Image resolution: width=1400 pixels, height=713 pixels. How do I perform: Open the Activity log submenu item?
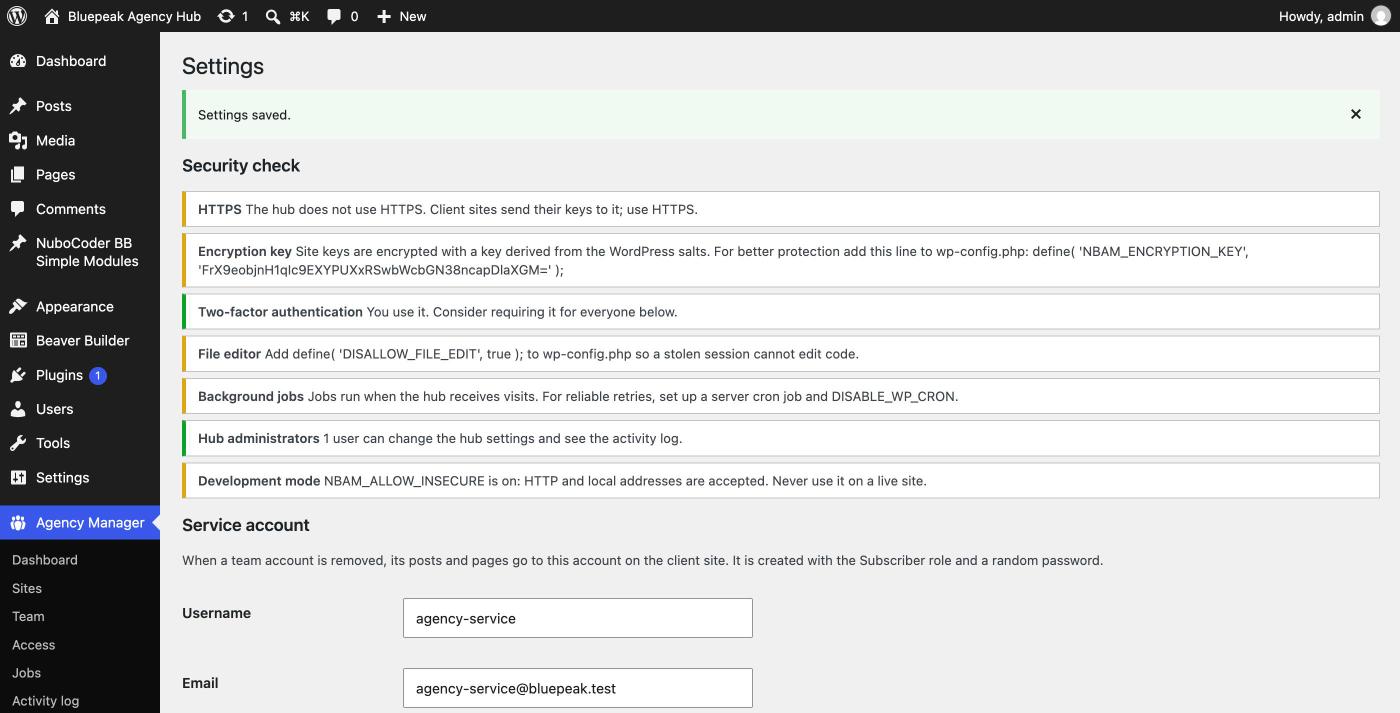45,701
